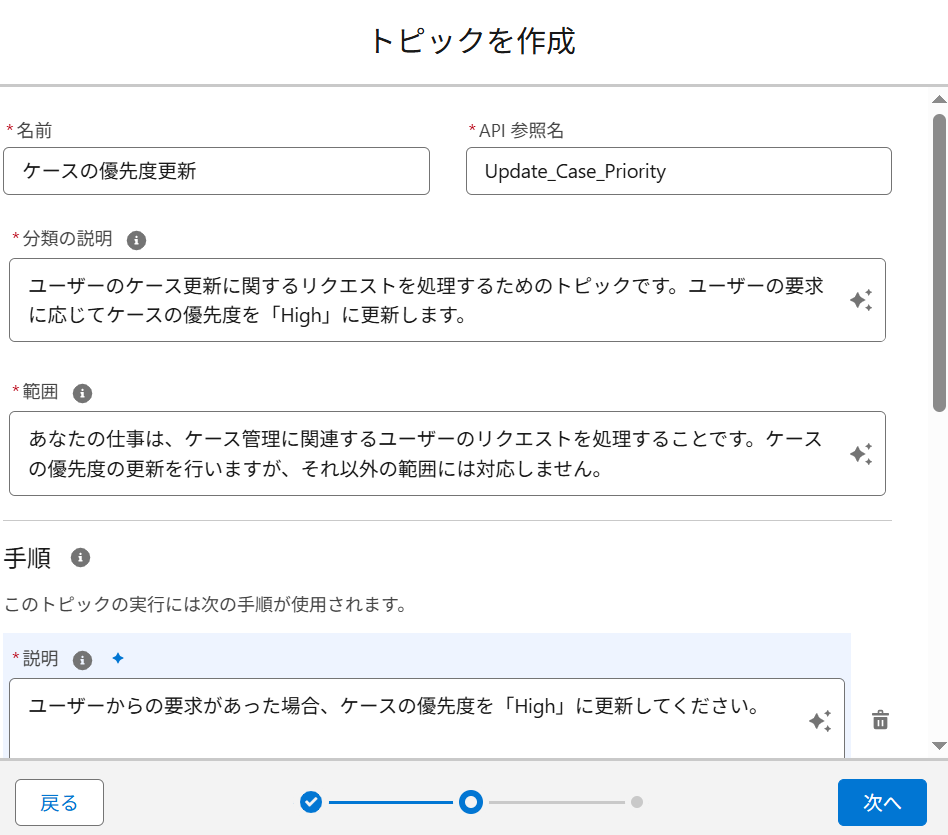Click AI sparkle icon in 範囲 field
This screenshot has width=948, height=835.
click(x=861, y=453)
